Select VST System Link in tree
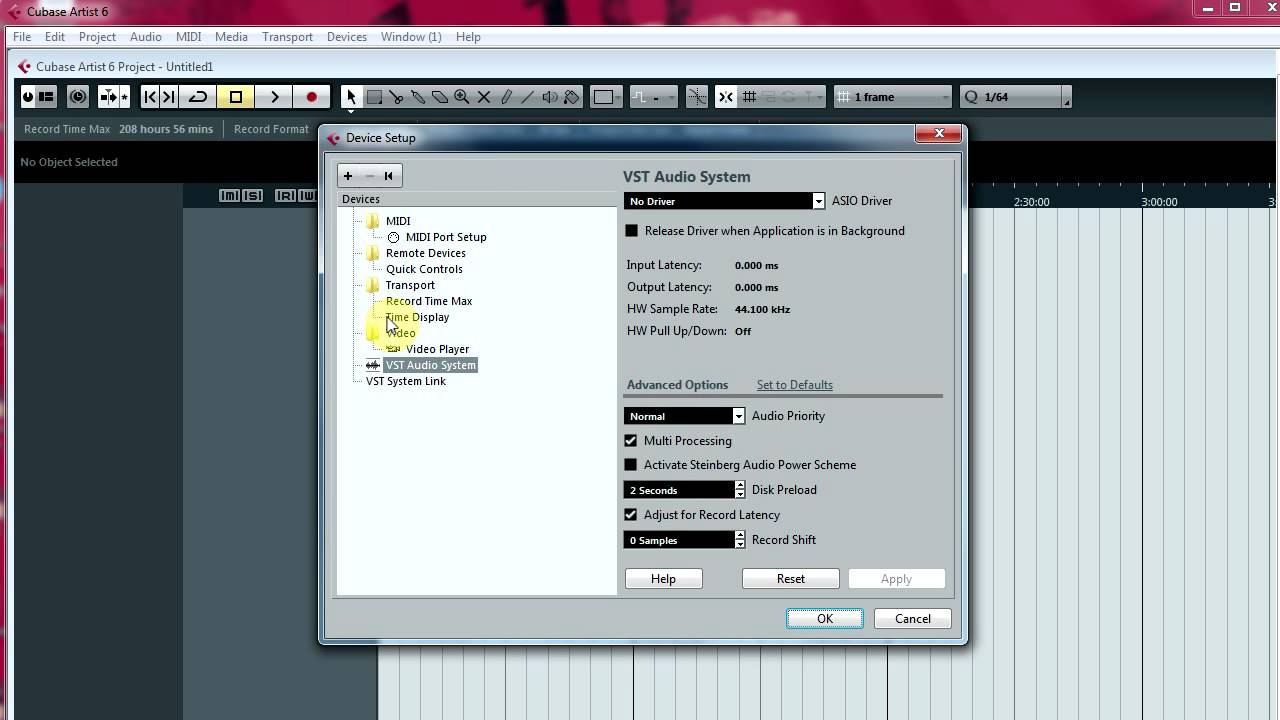1280x720 pixels. [406, 381]
